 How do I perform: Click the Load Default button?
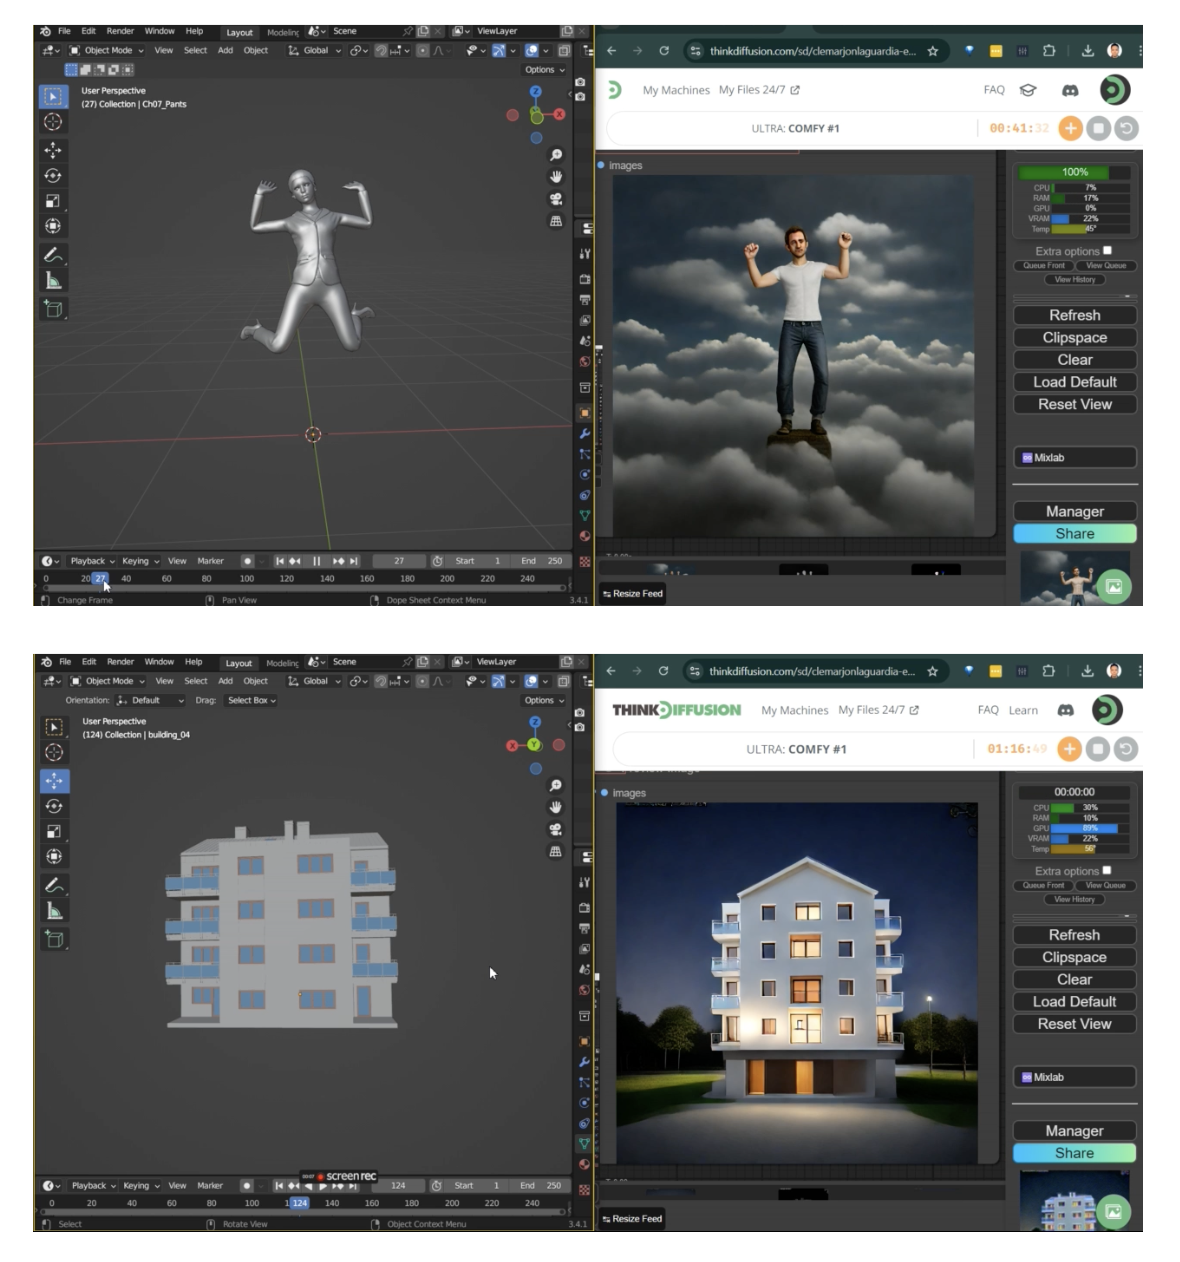click(1074, 381)
